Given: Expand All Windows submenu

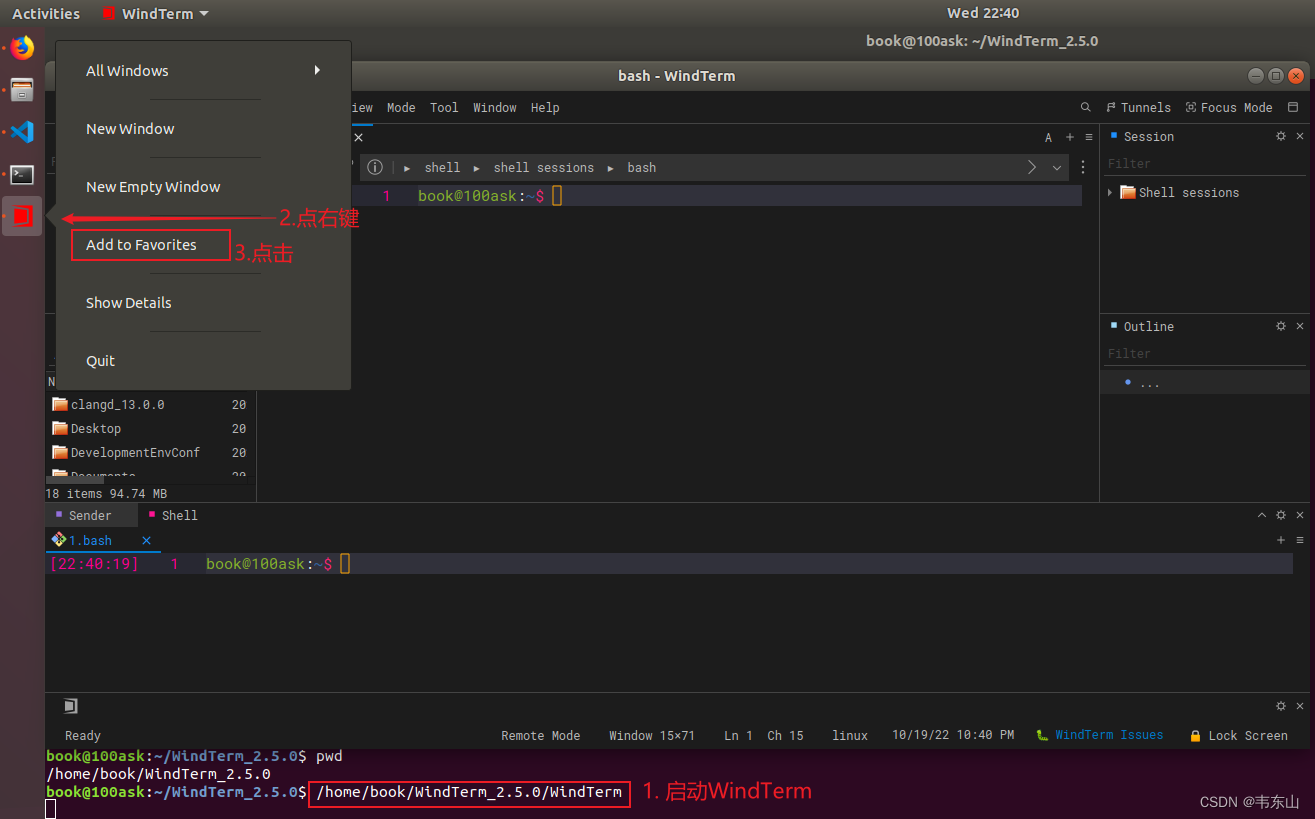Looking at the screenshot, I should pyautogui.click(x=203, y=70).
